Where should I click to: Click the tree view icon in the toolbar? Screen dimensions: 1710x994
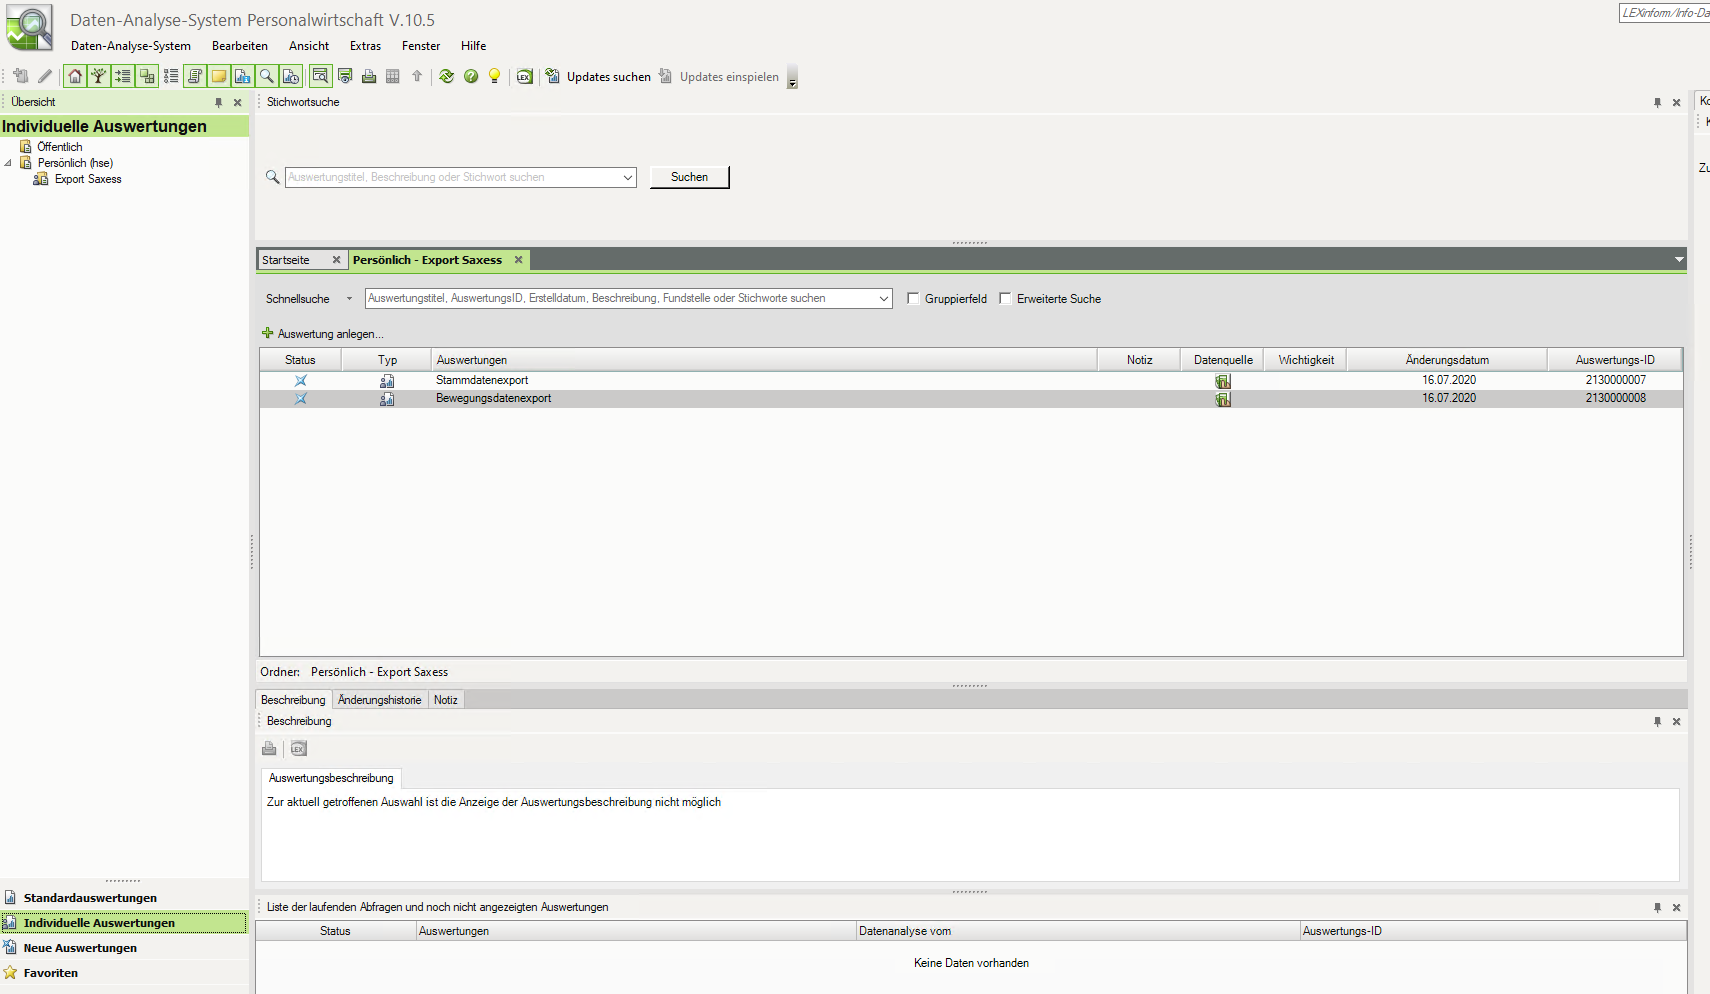[99, 76]
